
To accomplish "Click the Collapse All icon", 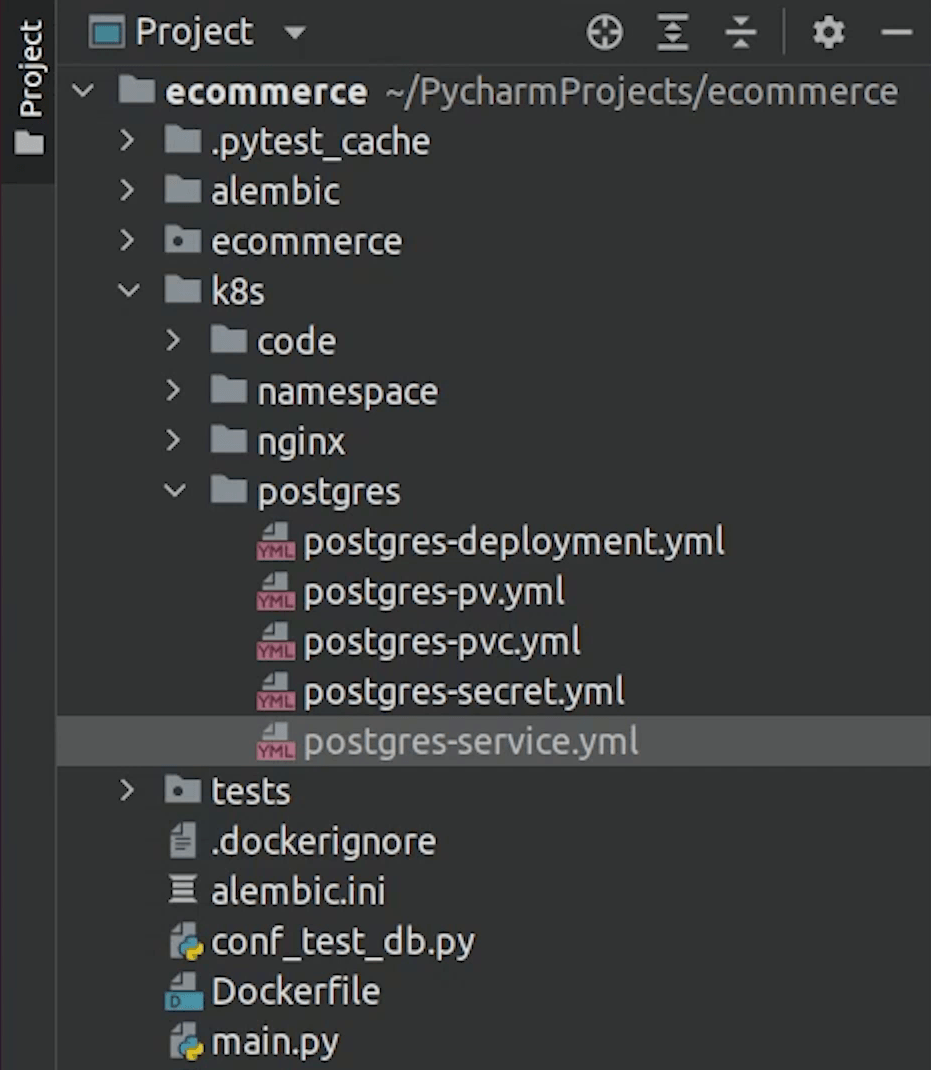I will pos(740,33).
